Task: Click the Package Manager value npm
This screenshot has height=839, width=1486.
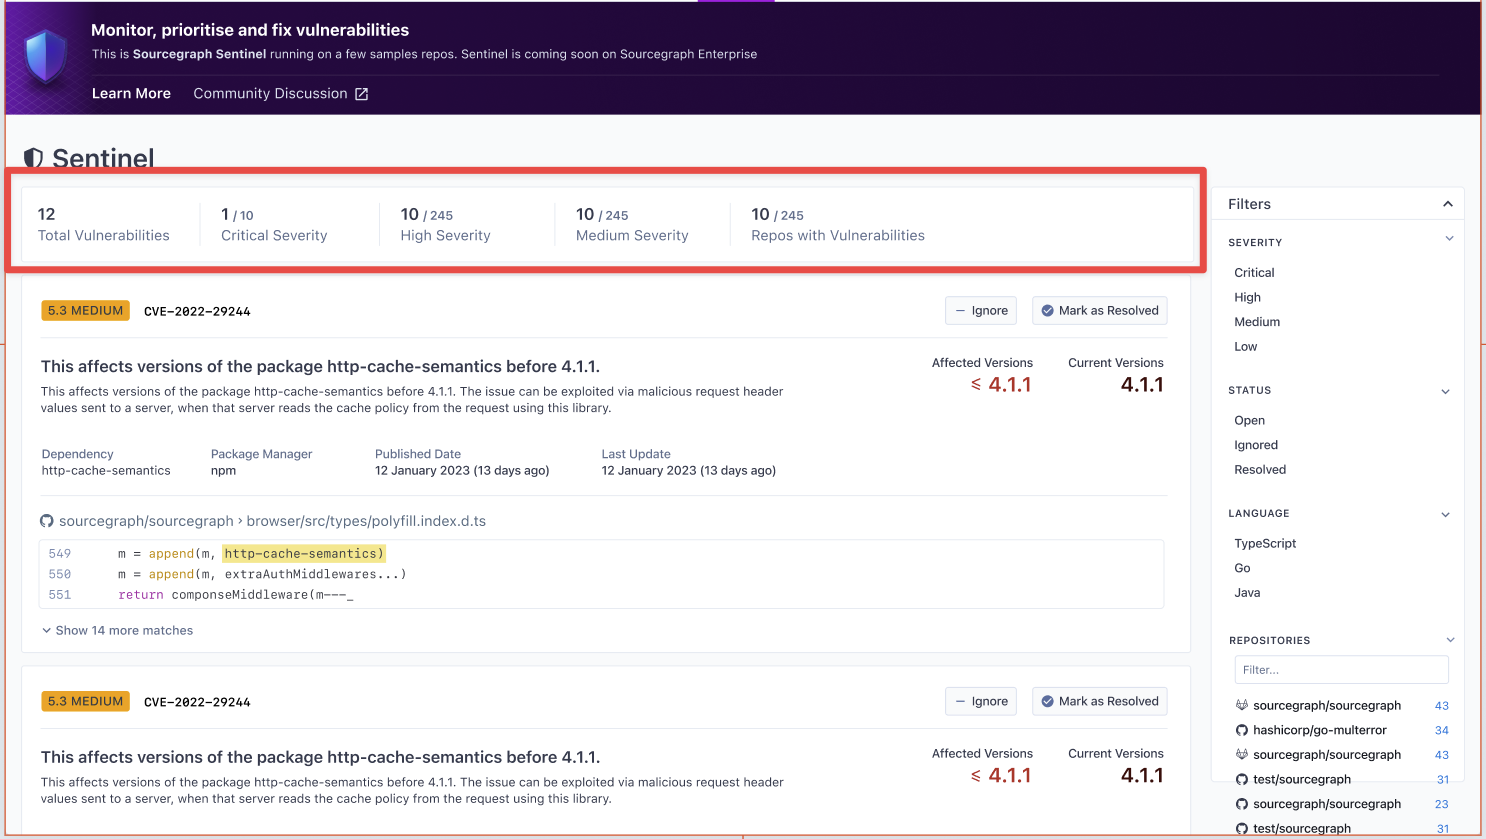Action: [223, 471]
